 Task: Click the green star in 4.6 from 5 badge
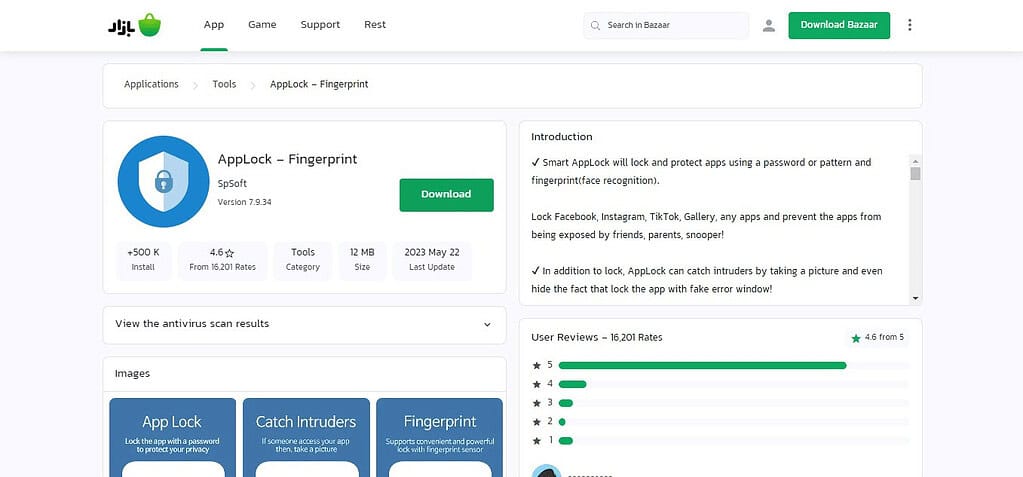856,338
